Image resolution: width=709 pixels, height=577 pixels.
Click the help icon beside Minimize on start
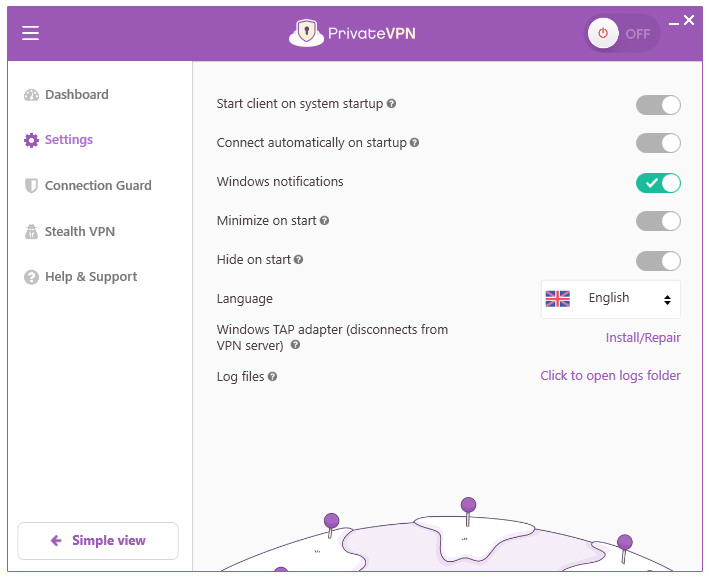tap(324, 221)
